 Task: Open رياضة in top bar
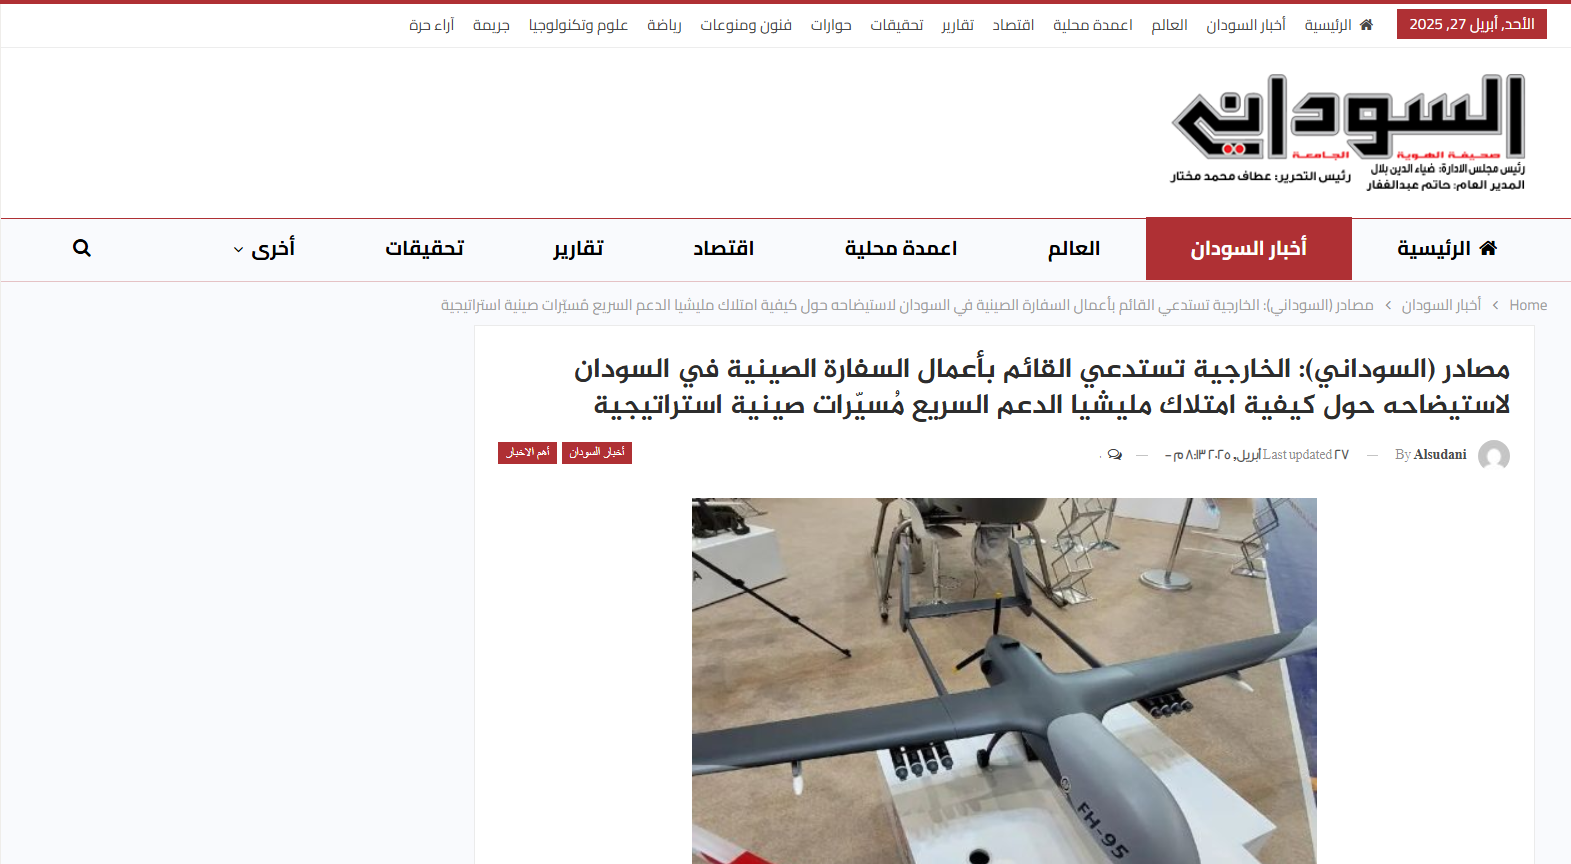pos(664,25)
